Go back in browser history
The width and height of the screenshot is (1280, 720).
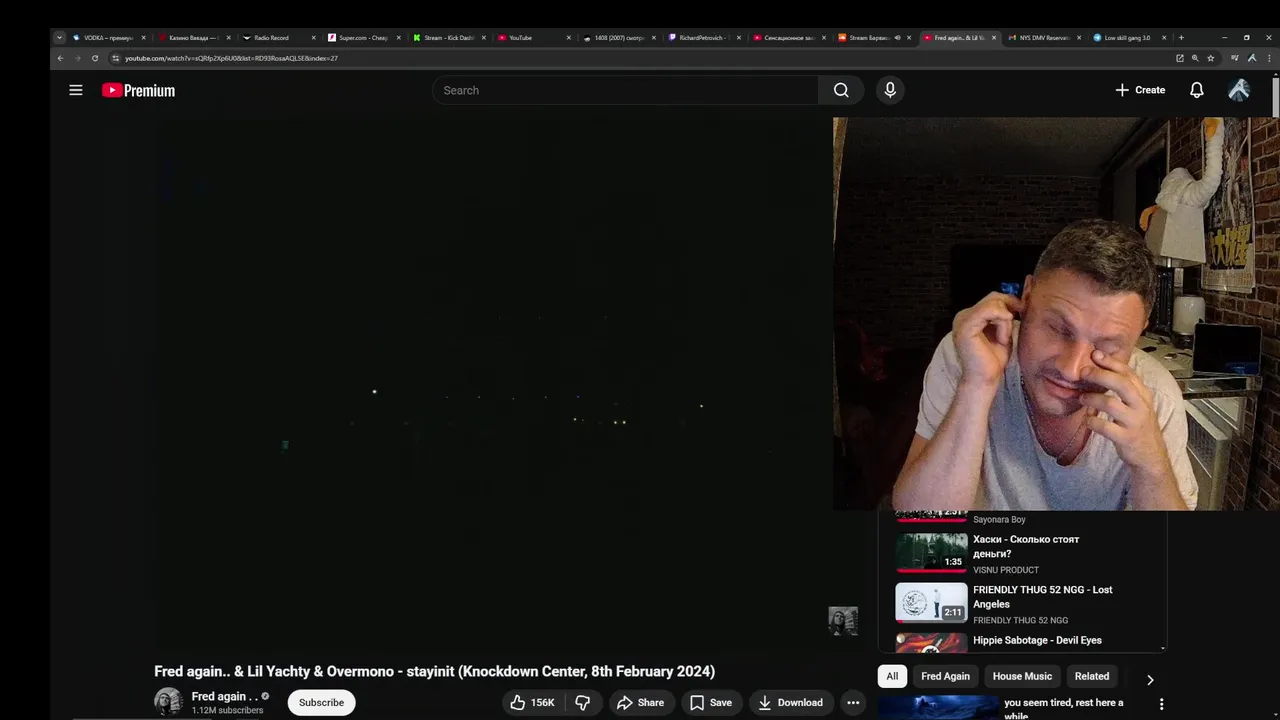click(60, 58)
